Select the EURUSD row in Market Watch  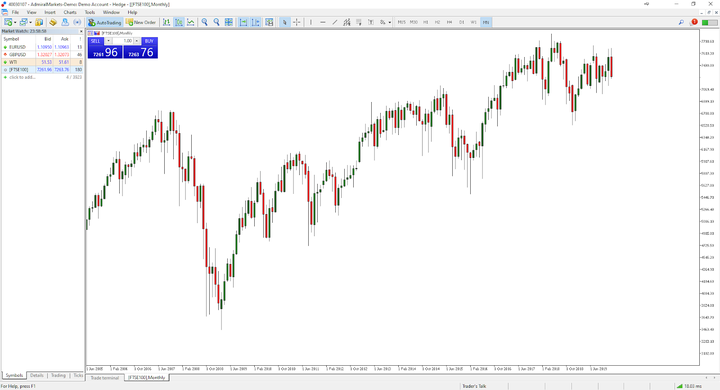pyautogui.click(x=42, y=47)
